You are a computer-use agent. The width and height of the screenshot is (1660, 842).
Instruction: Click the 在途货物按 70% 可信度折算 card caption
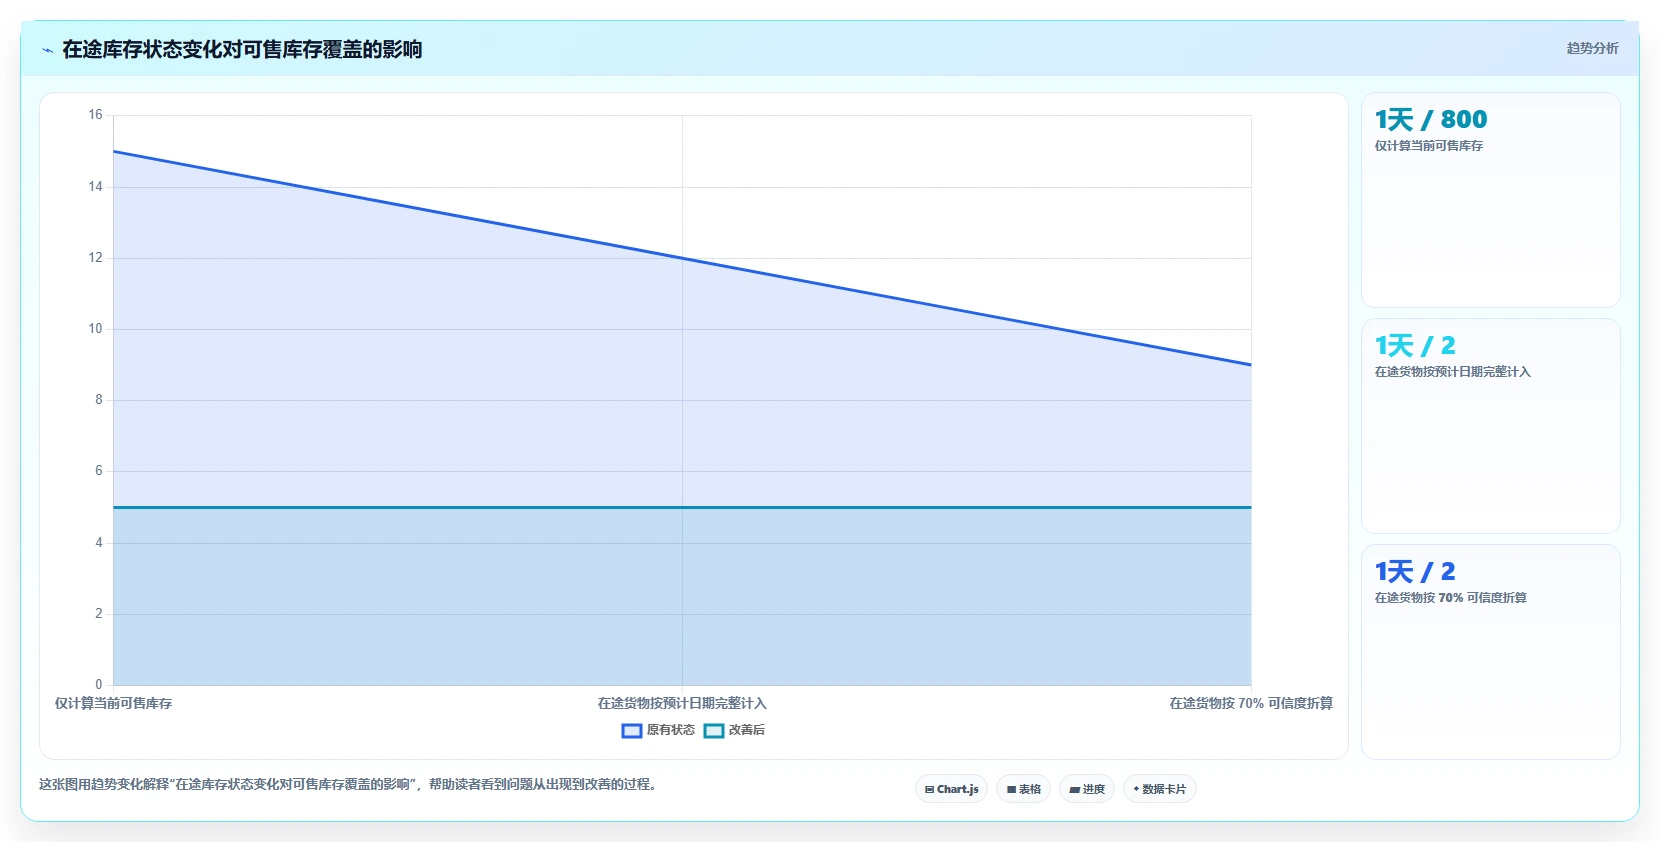1451,598
